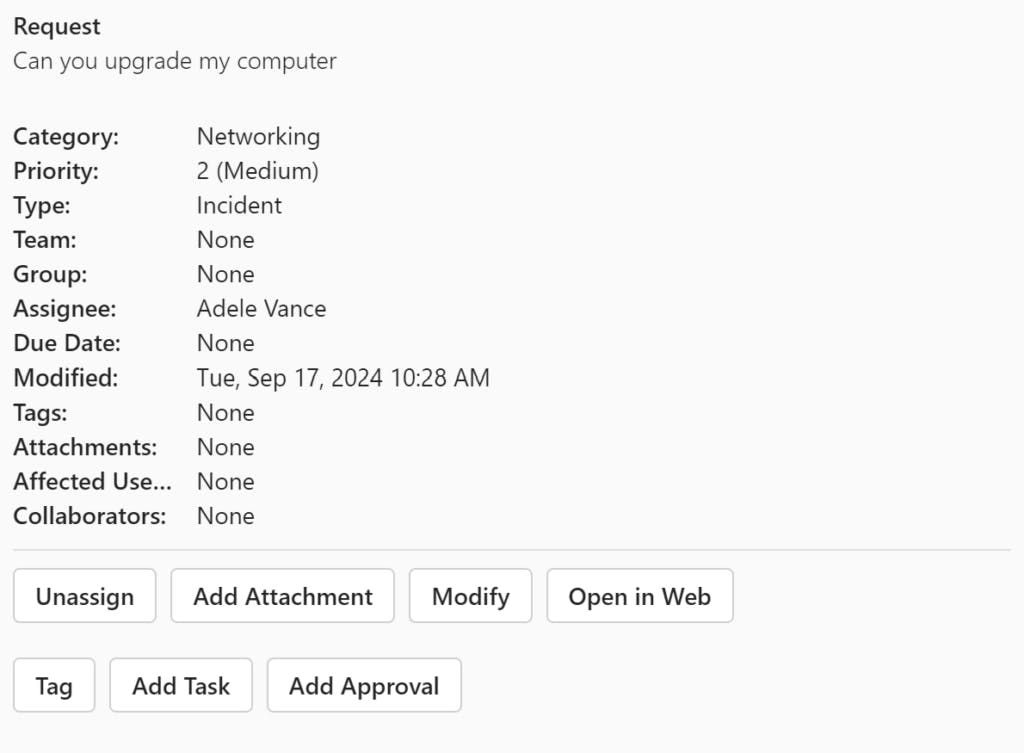Click the truncated Affected Use... label

click(92, 482)
